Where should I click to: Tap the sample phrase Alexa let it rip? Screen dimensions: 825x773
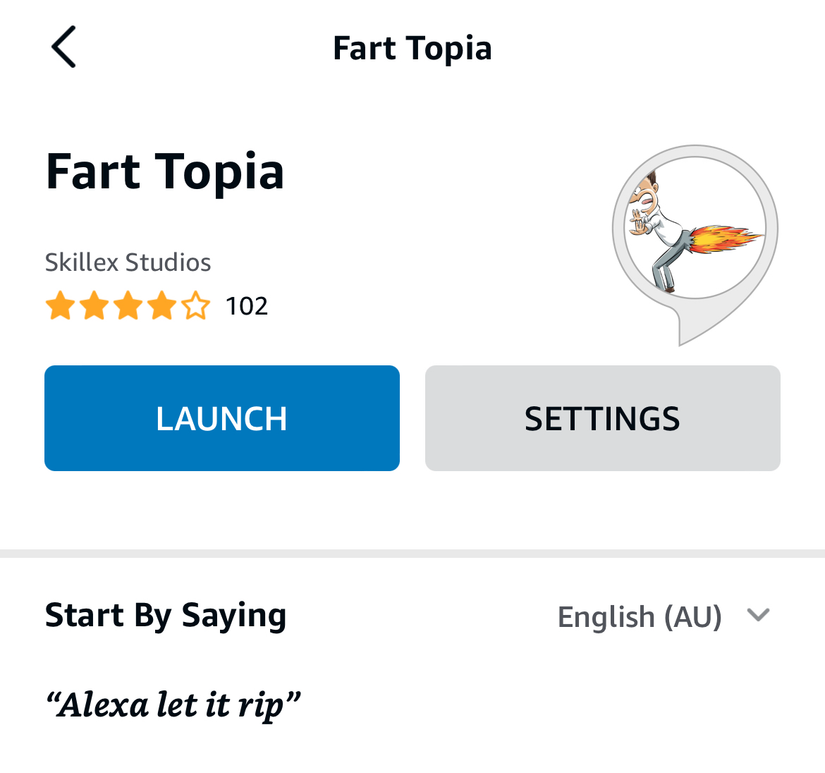(x=171, y=704)
